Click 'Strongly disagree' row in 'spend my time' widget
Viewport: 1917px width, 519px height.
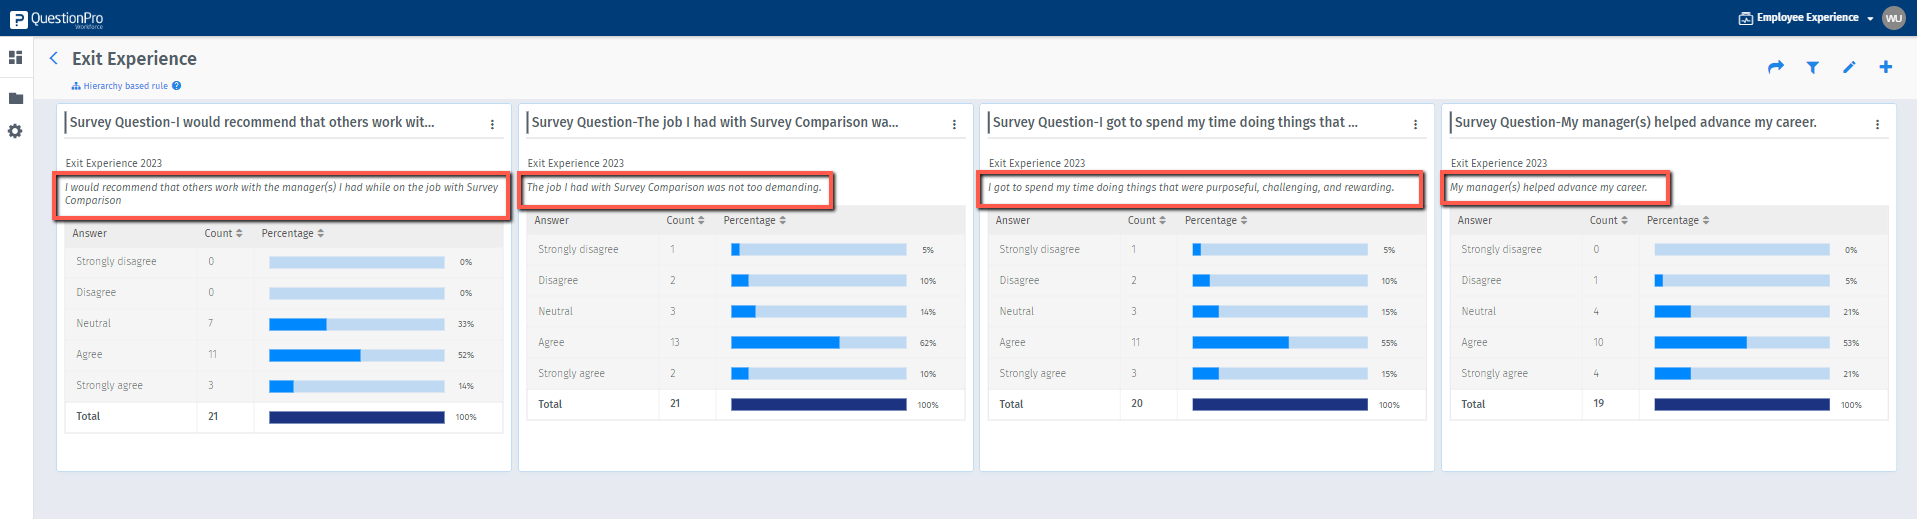click(1207, 249)
